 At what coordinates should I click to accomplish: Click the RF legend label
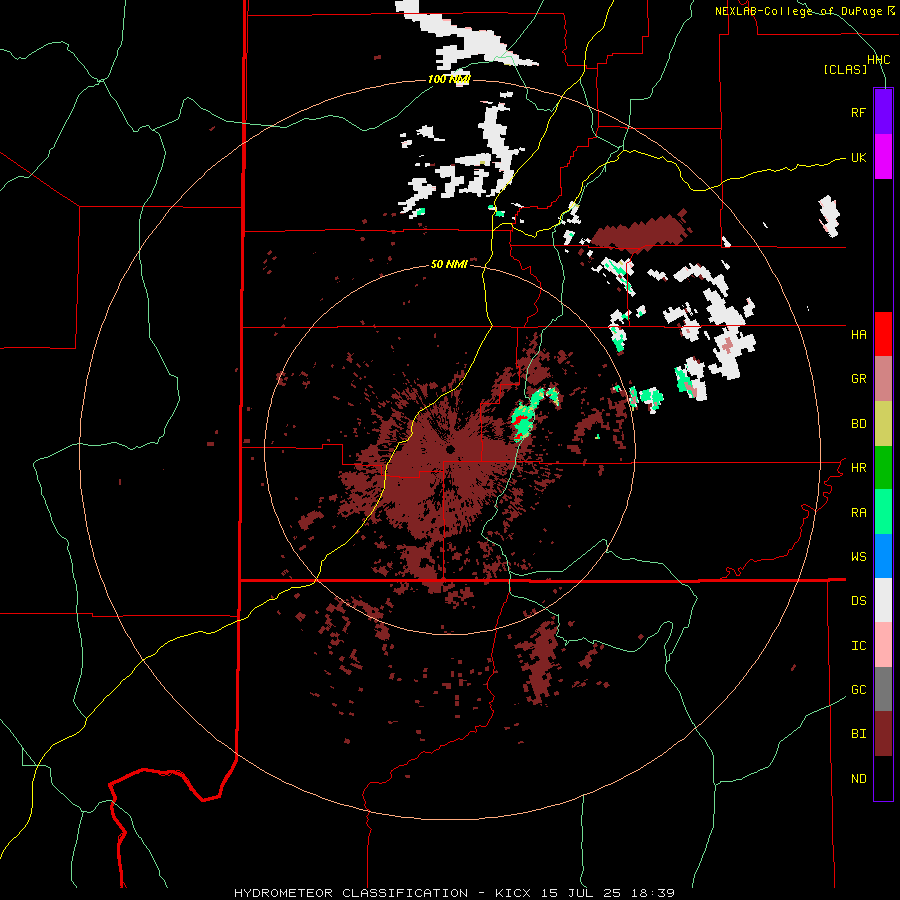point(858,112)
